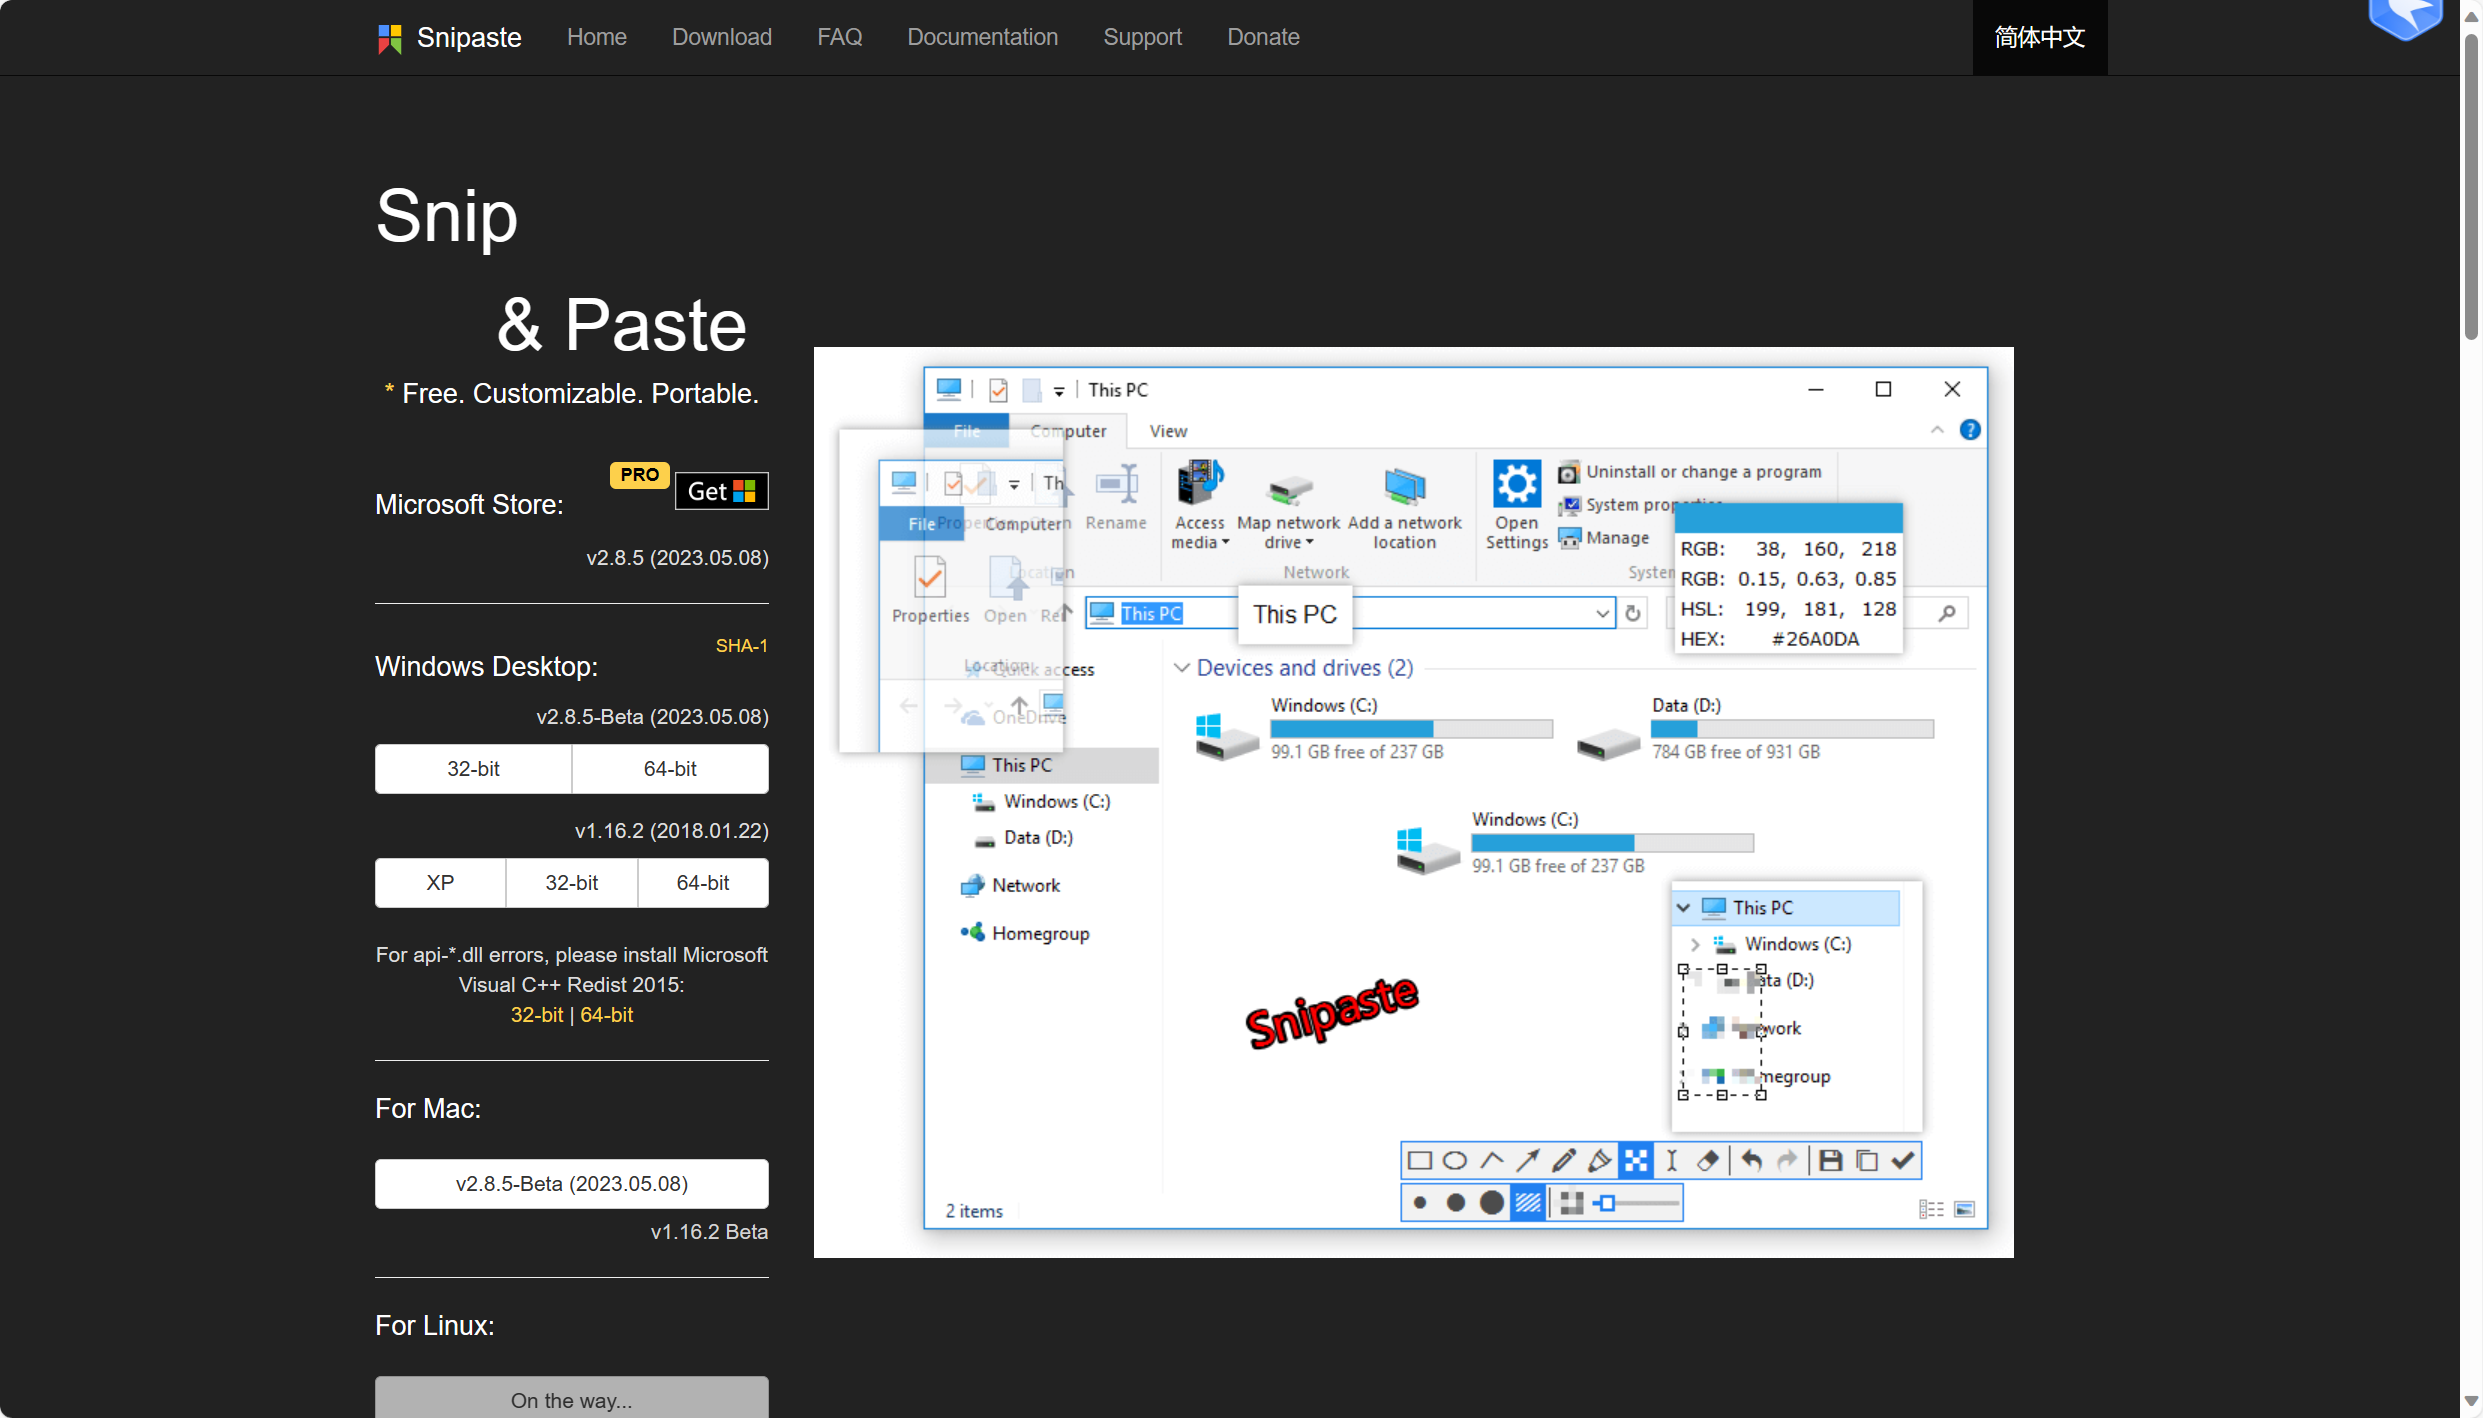Click the Copy to clipboard icon

pos(1866,1160)
